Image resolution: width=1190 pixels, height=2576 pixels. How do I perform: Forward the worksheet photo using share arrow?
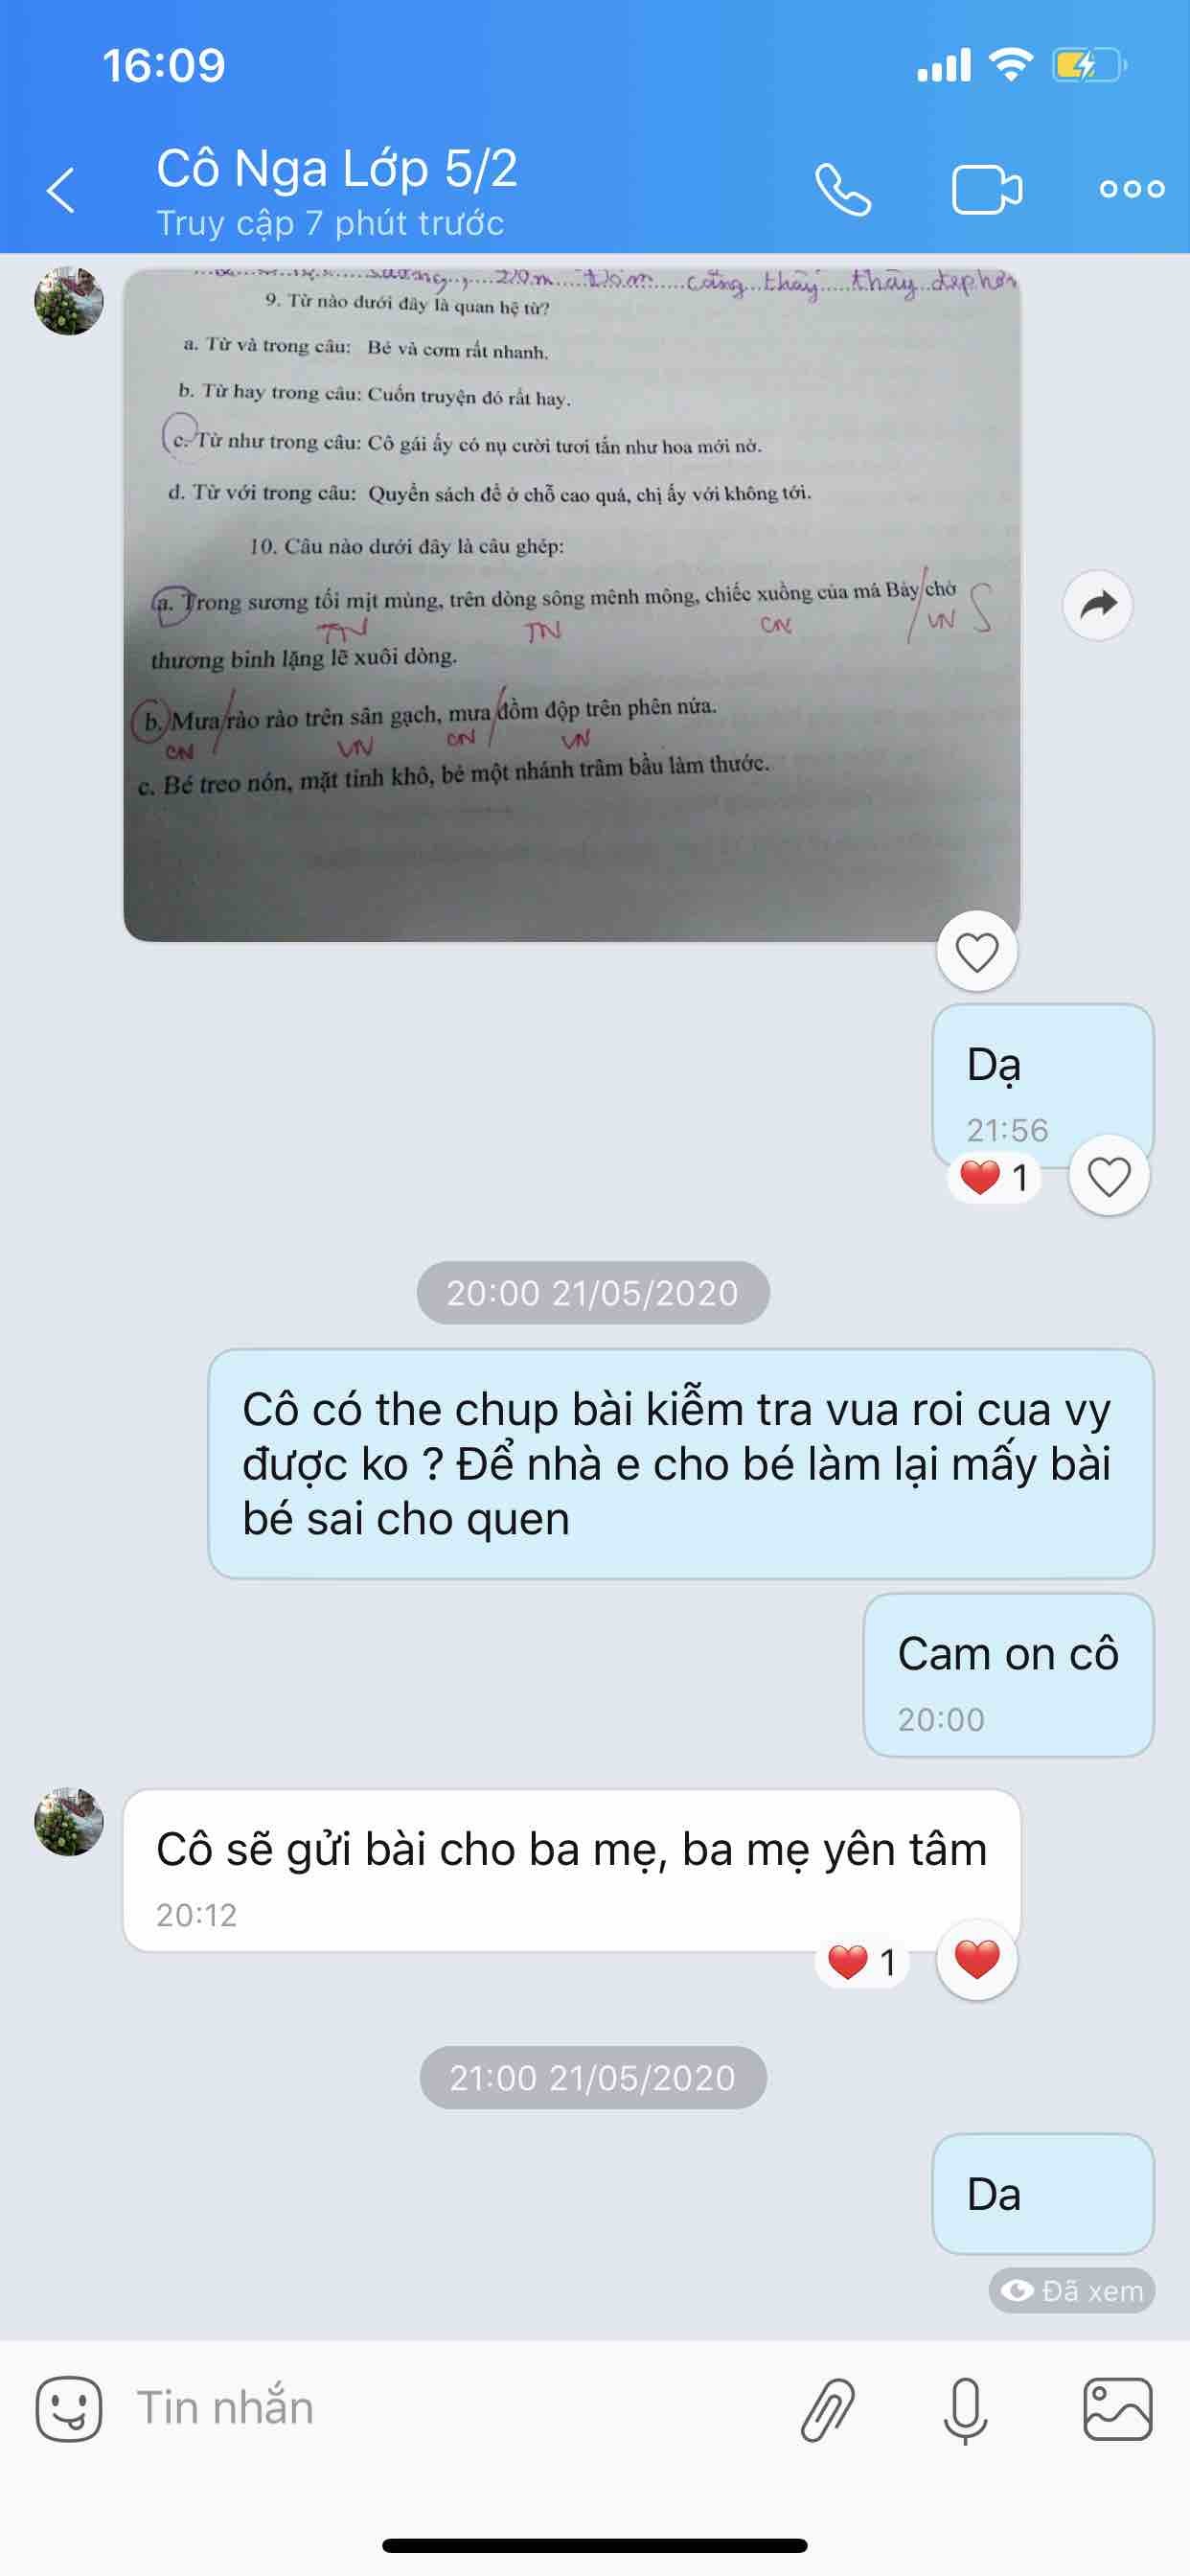(1098, 605)
